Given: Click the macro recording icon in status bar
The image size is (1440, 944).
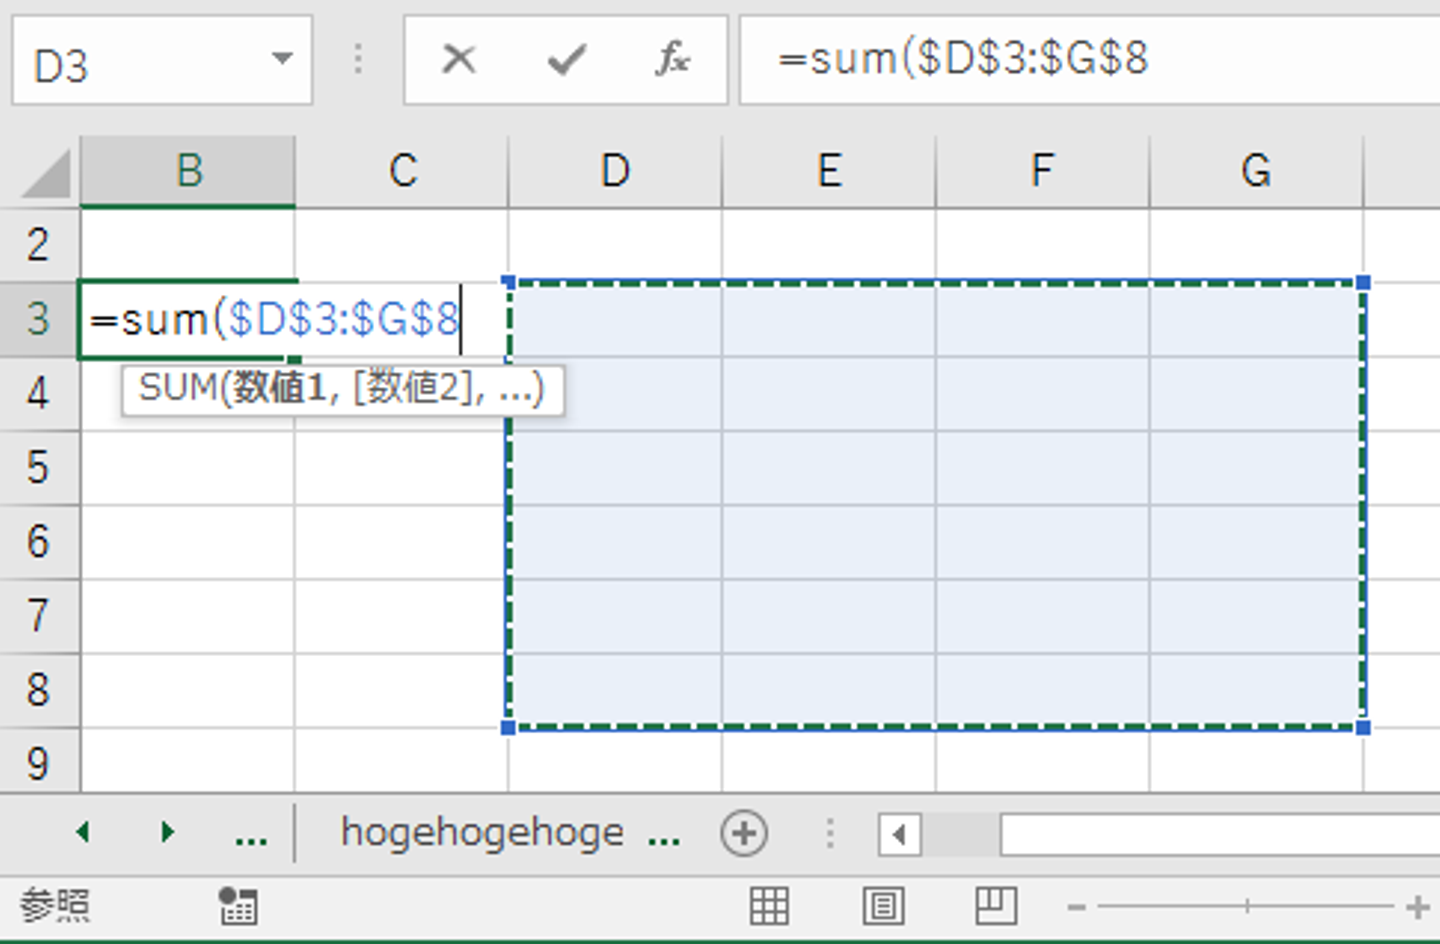Looking at the screenshot, I should (238, 906).
